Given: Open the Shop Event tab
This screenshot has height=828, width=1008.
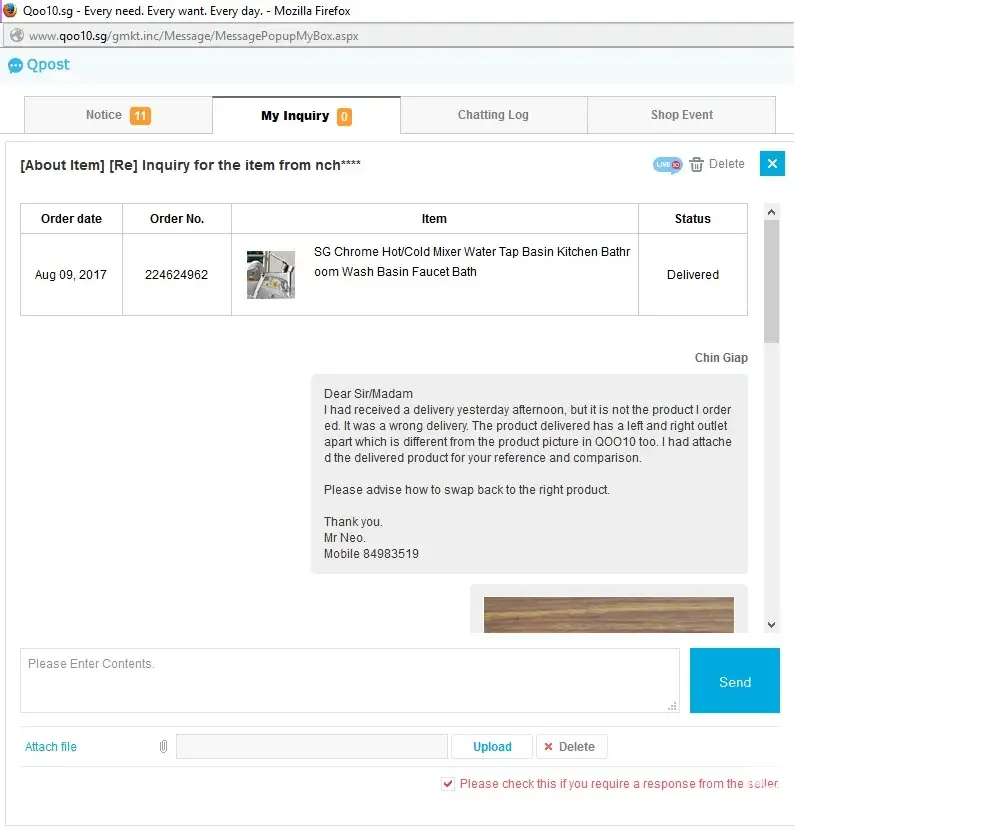Looking at the screenshot, I should [681, 115].
